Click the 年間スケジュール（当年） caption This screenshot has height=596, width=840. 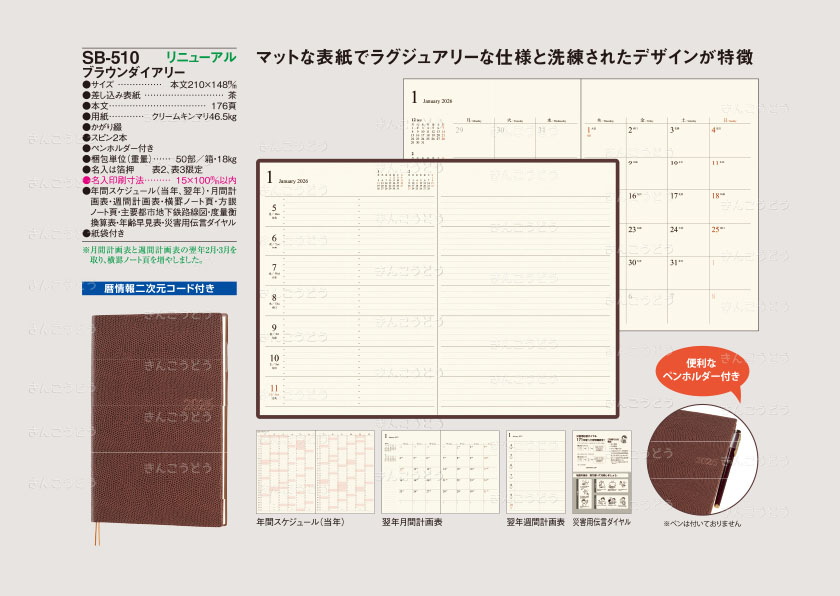pyautogui.click(x=301, y=522)
